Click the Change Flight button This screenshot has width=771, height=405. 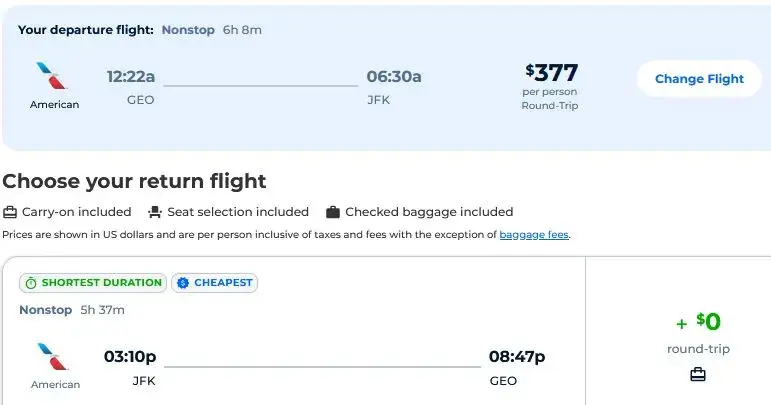(x=699, y=79)
